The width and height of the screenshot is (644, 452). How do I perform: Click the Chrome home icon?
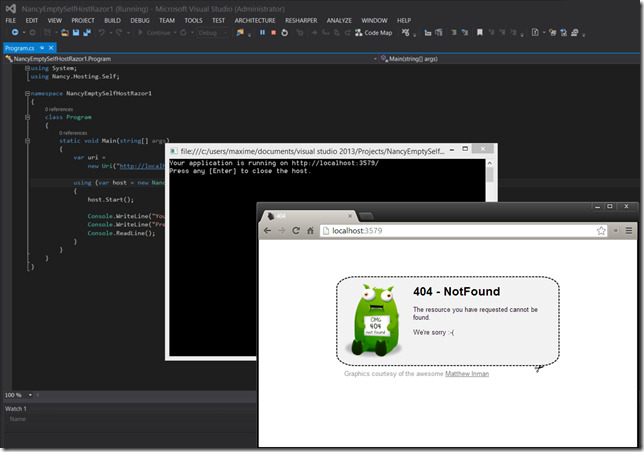pyautogui.click(x=310, y=231)
